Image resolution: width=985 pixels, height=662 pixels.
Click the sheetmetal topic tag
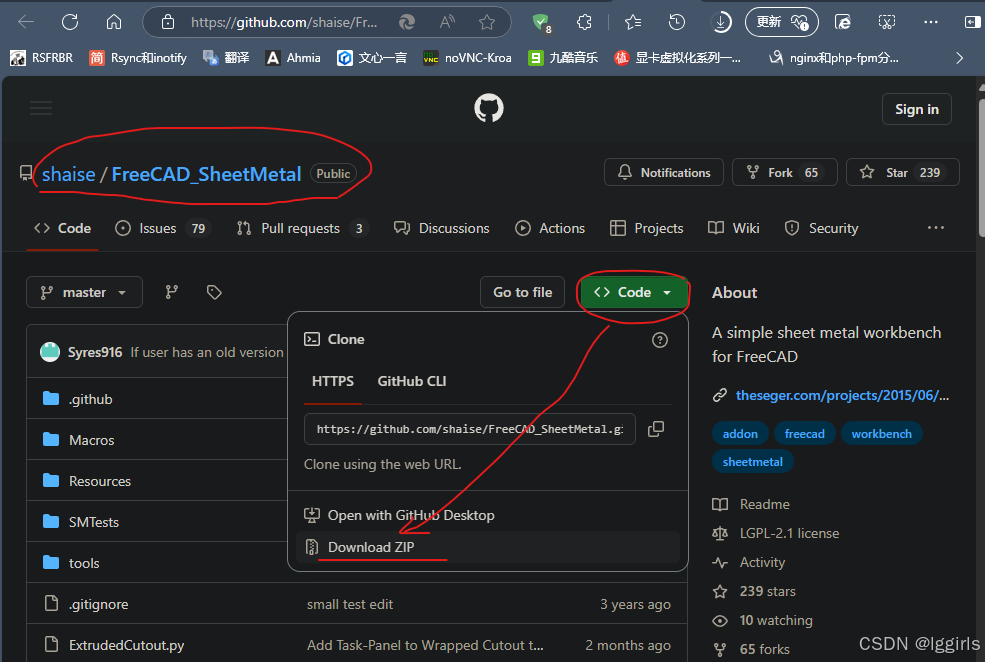click(753, 462)
